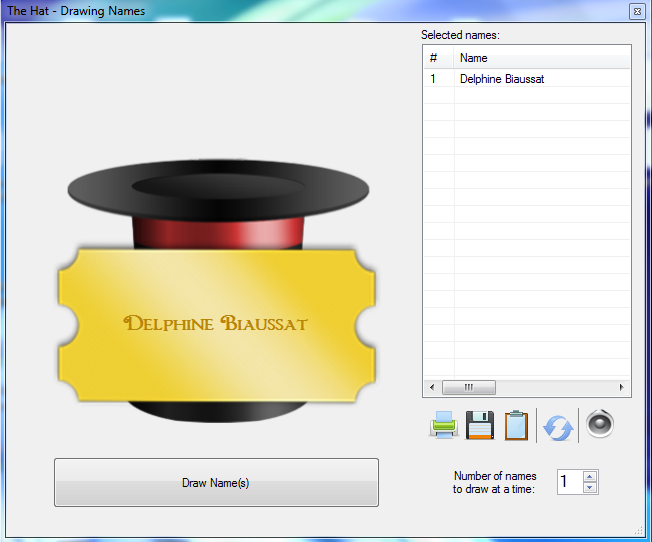The image size is (652, 542).
Task: Click the Name column header
Action: 542,58
